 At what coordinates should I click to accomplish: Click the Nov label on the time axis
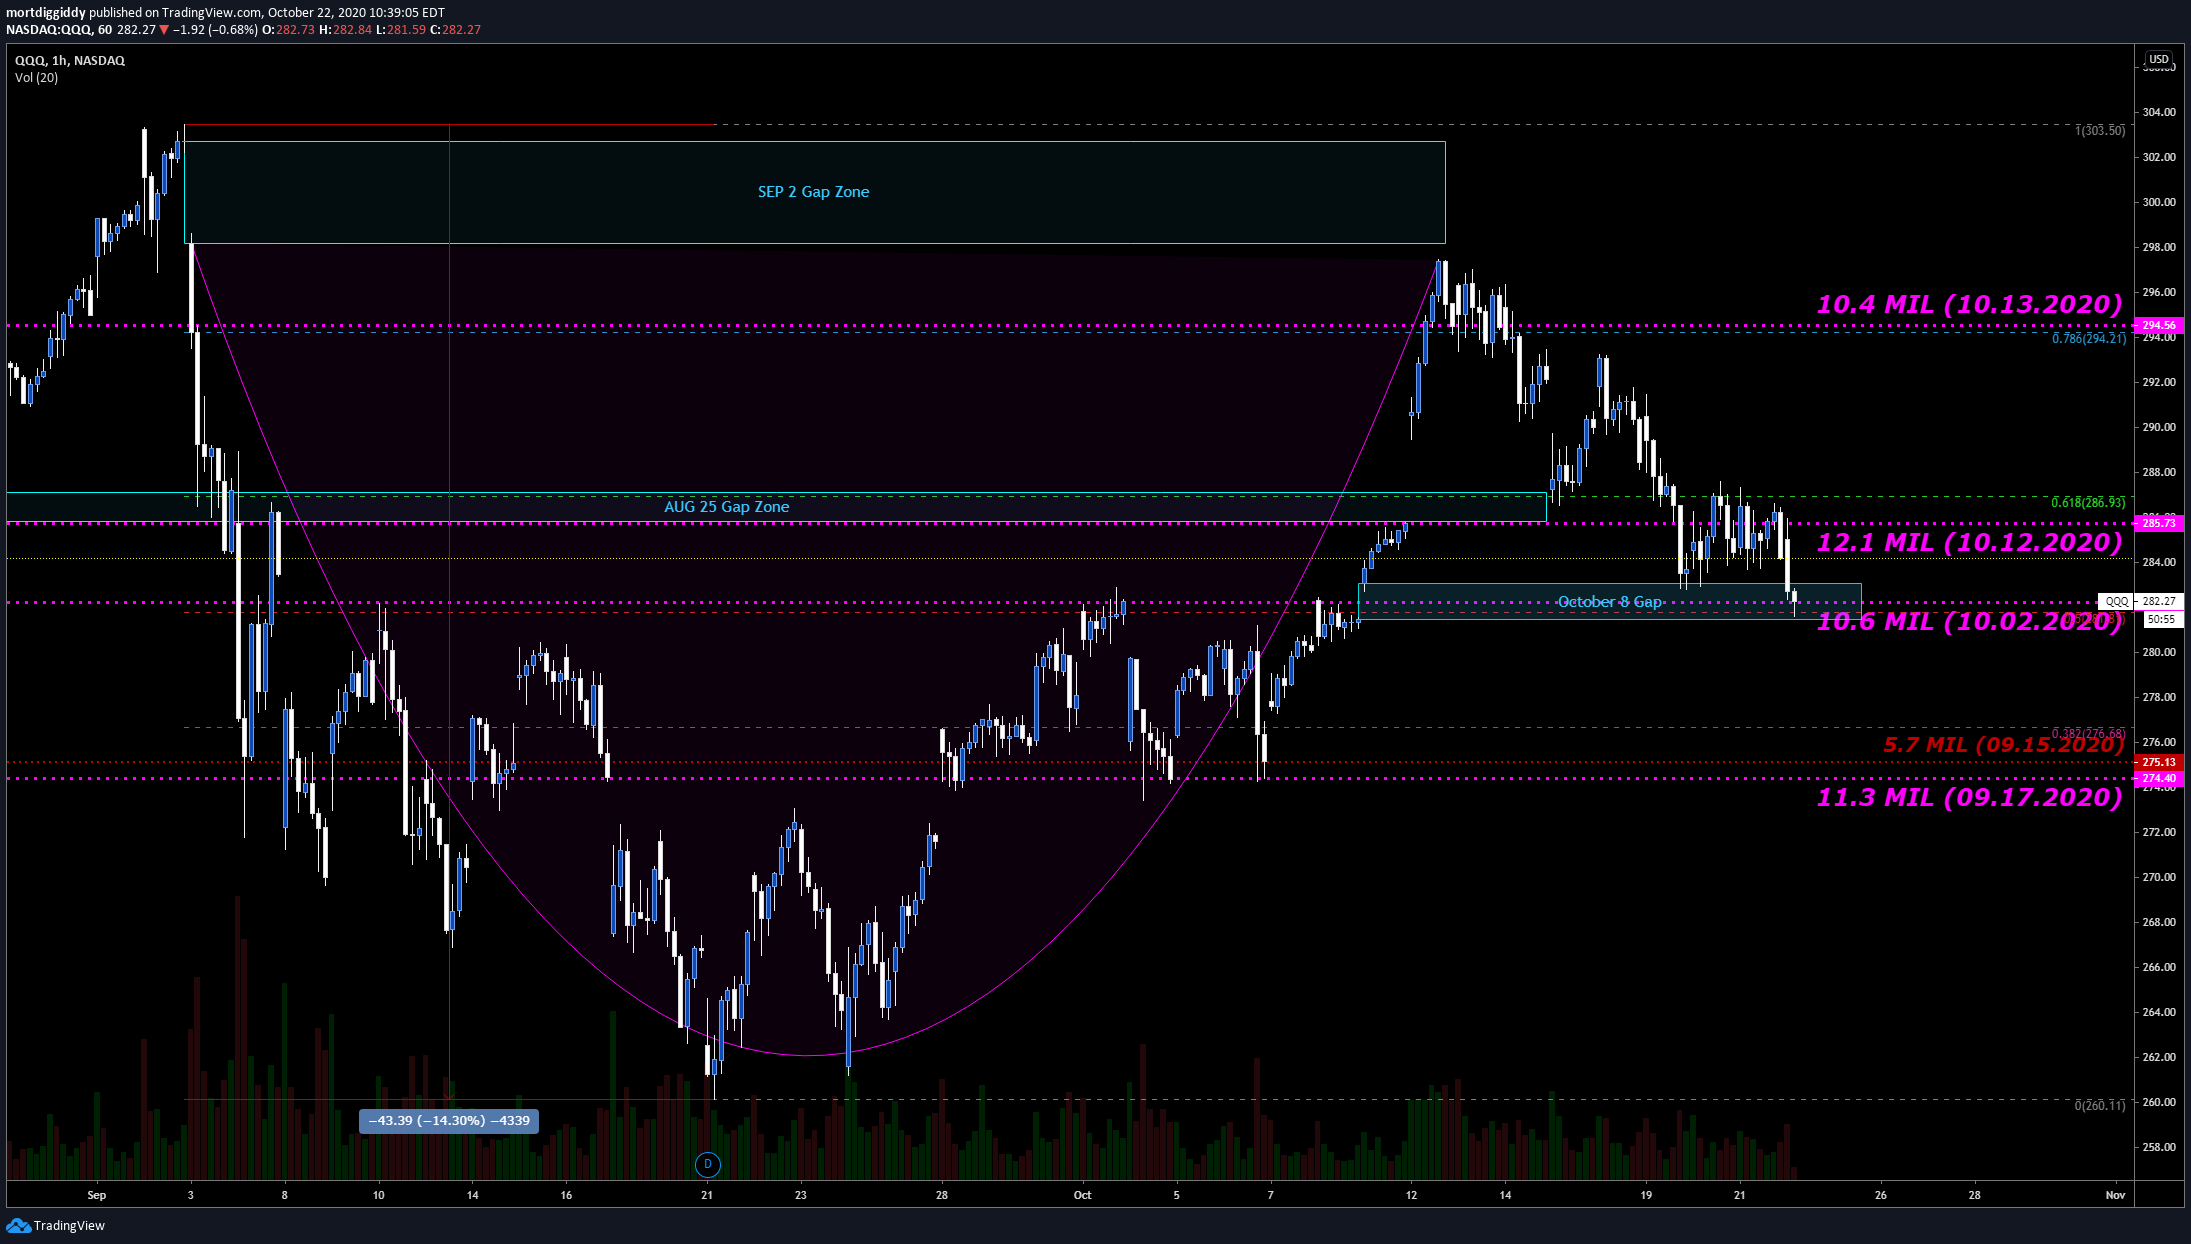click(x=2115, y=1195)
